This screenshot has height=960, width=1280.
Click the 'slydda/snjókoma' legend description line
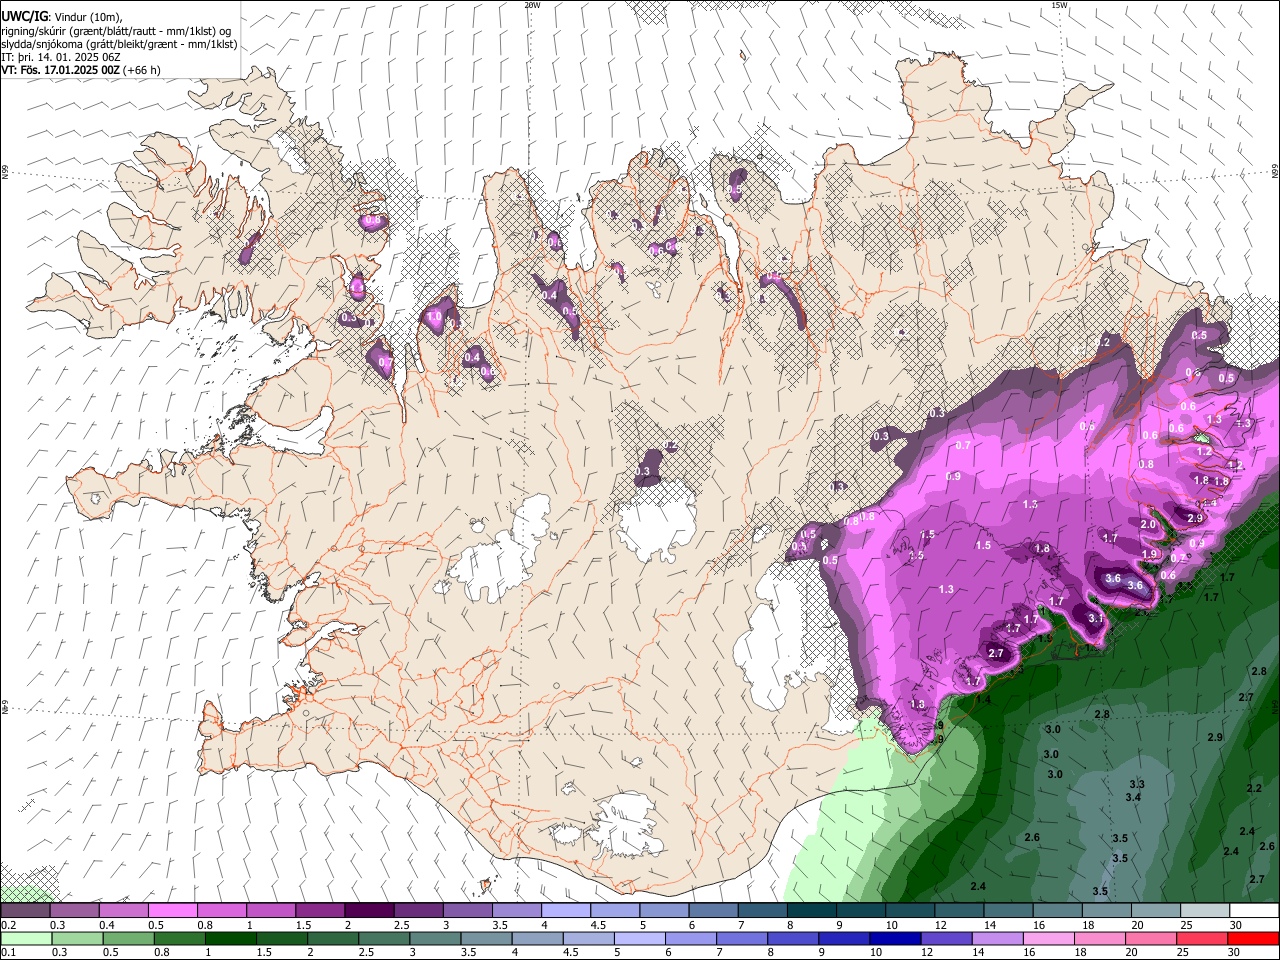120,44
